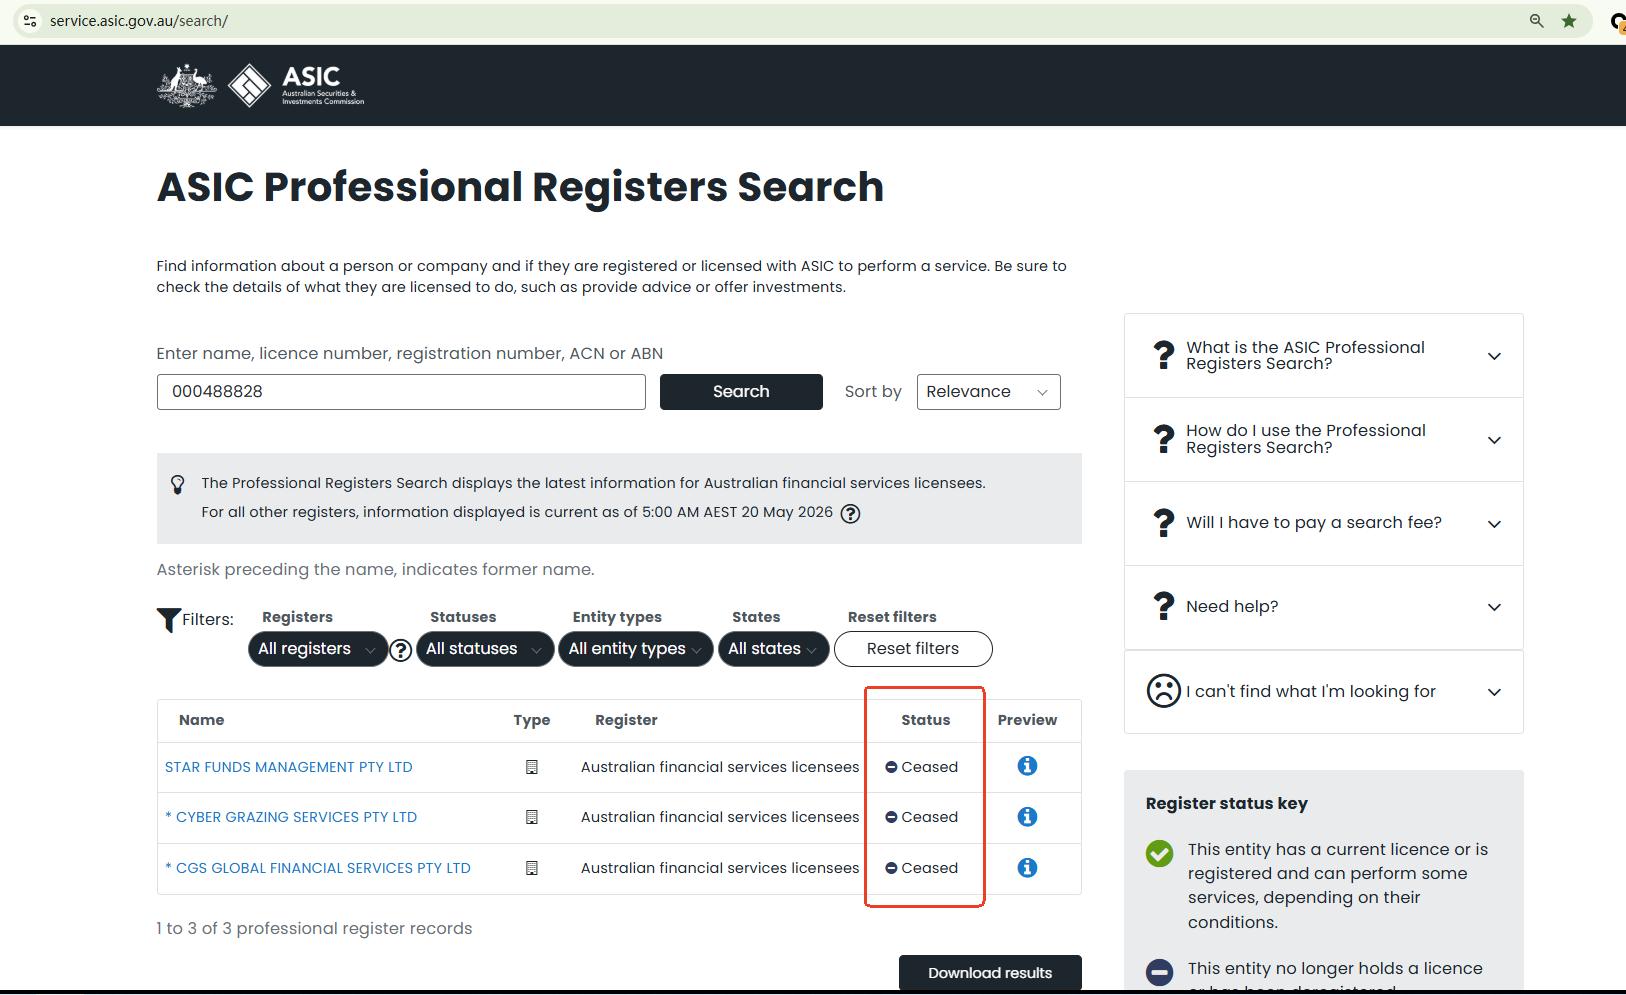This screenshot has width=1626, height=995.
Task: Open STAR FUNDS MANAGEMENT PTY LTD link
Action: tap(288, 767)
